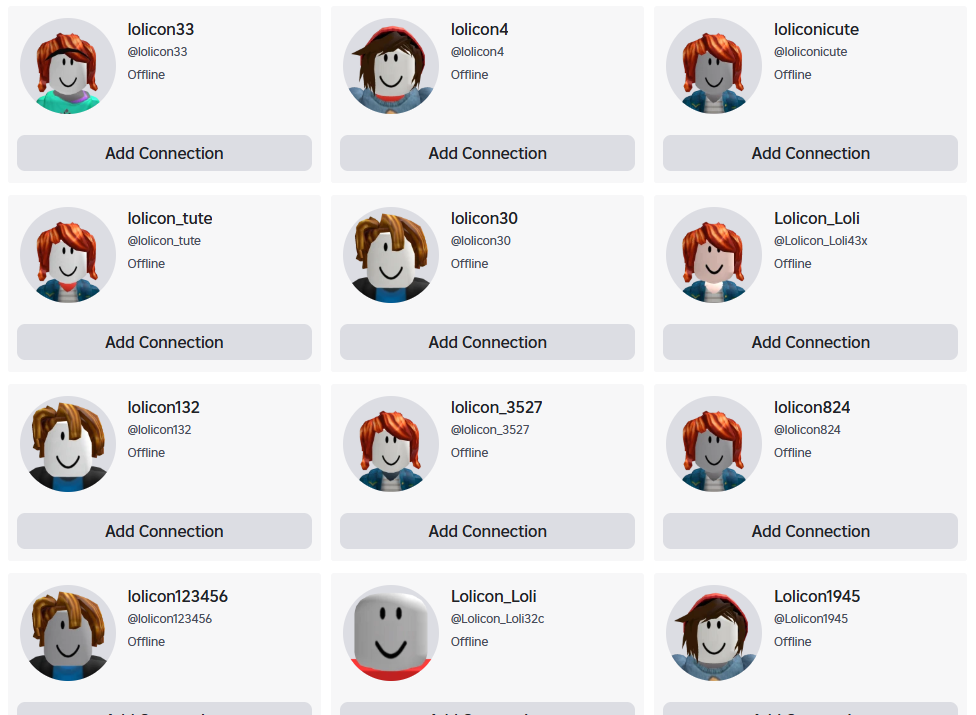Click the Offline status under @lolicon4
Viewport: 976px width, 715px height.
click(x=469, y=75)
